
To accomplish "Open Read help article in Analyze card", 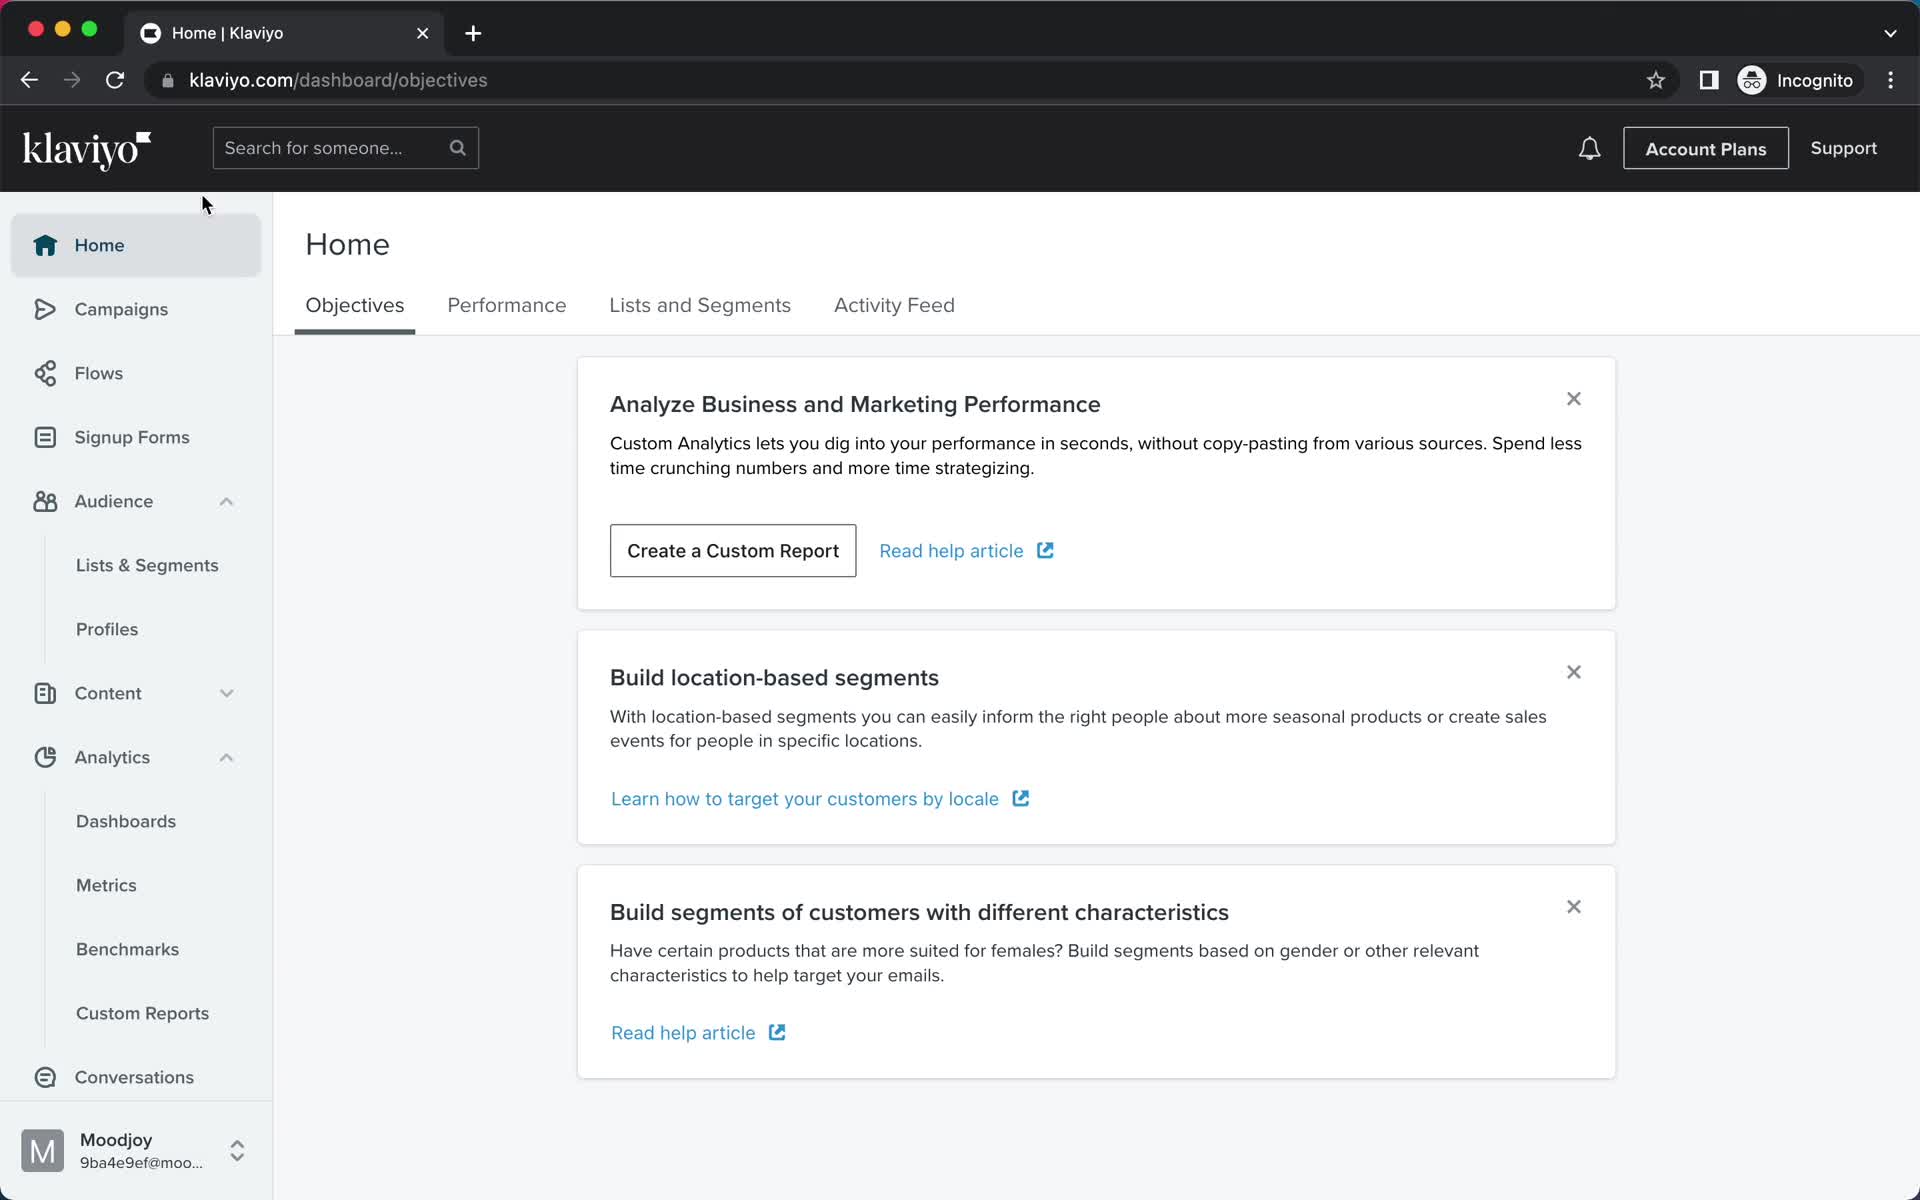I will point(951,551).
